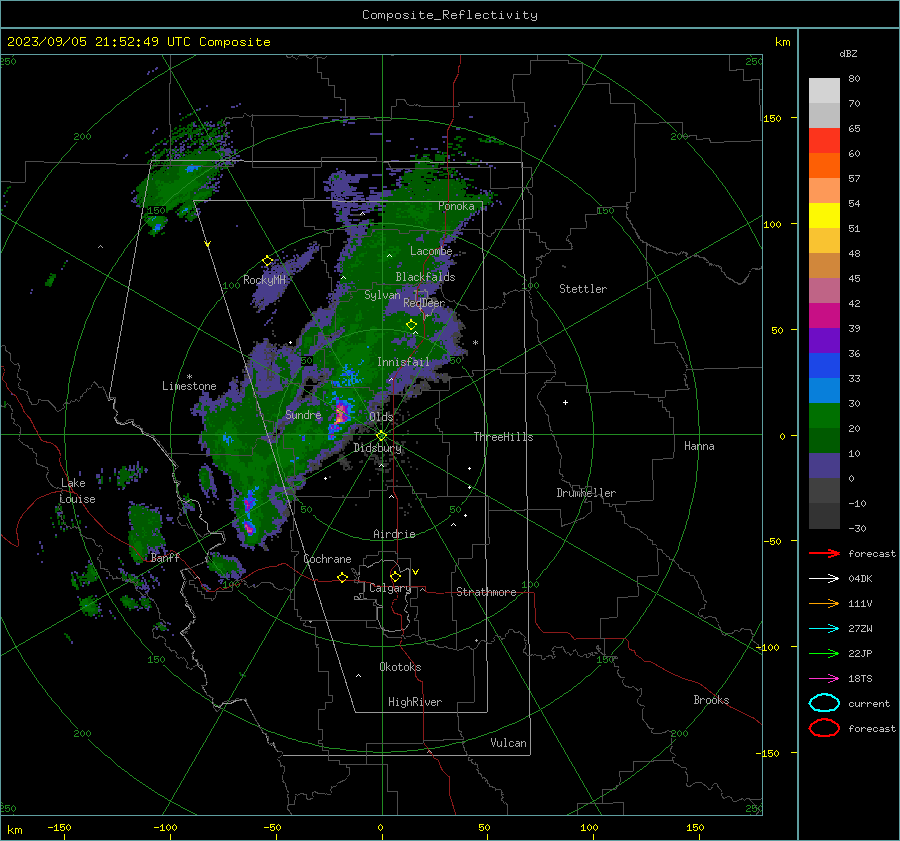
Task: Click the magenta 42 dBZ legend swatch
Action: coord(824,316)
